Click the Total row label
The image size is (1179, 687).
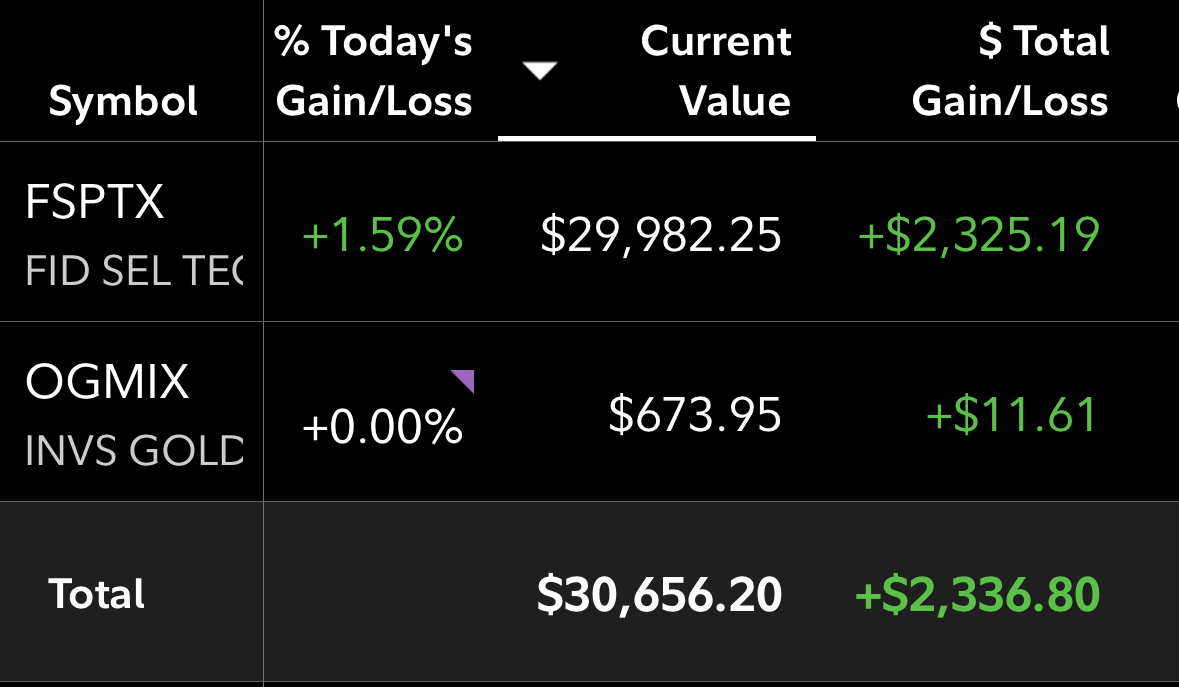[x=96, y=594]
